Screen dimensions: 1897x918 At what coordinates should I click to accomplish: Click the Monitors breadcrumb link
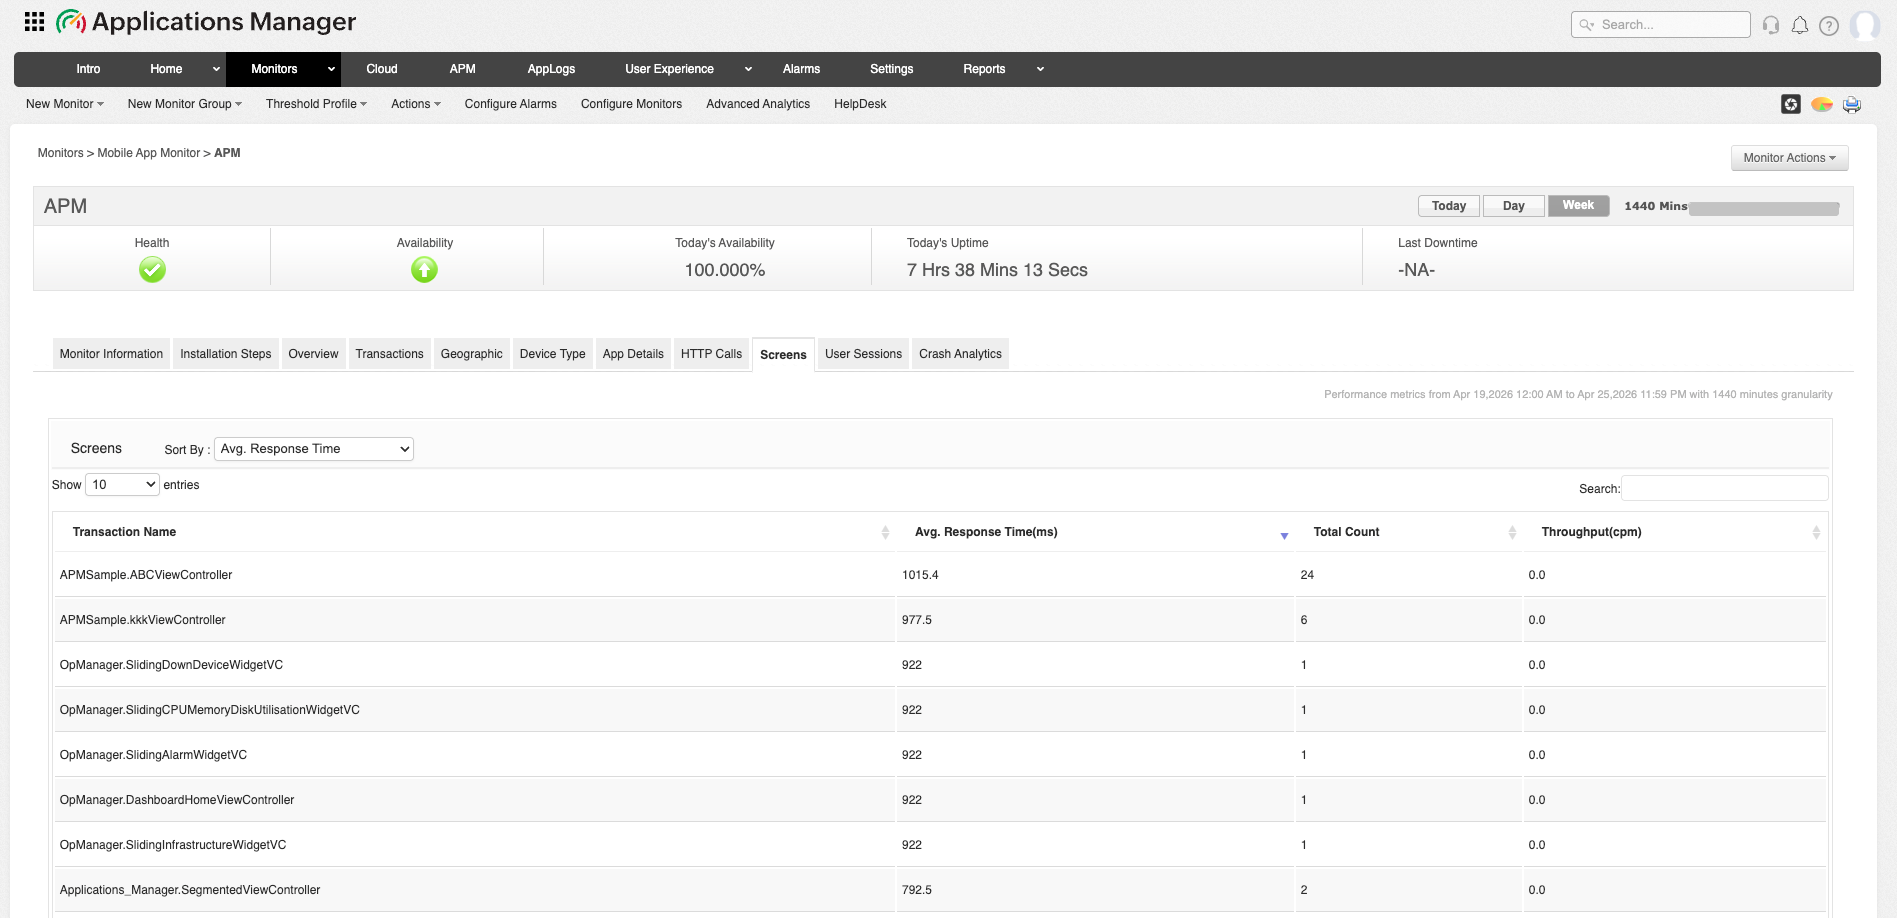60,153
